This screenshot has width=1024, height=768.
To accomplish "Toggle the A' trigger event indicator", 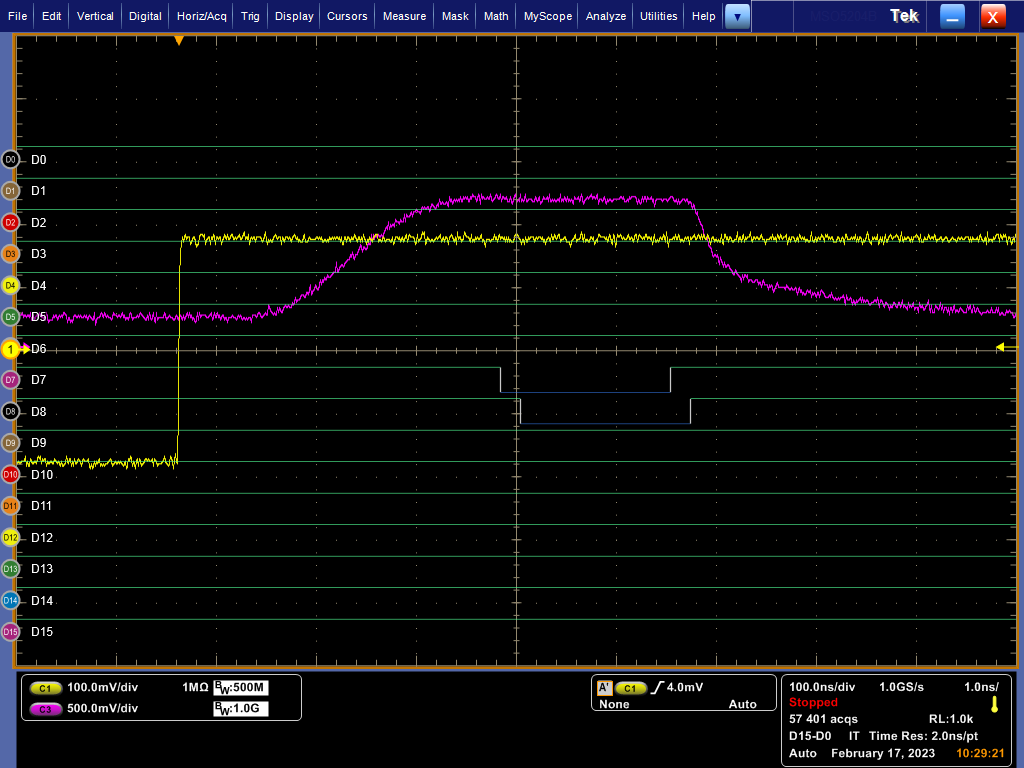I will click(x=604, y=688).
